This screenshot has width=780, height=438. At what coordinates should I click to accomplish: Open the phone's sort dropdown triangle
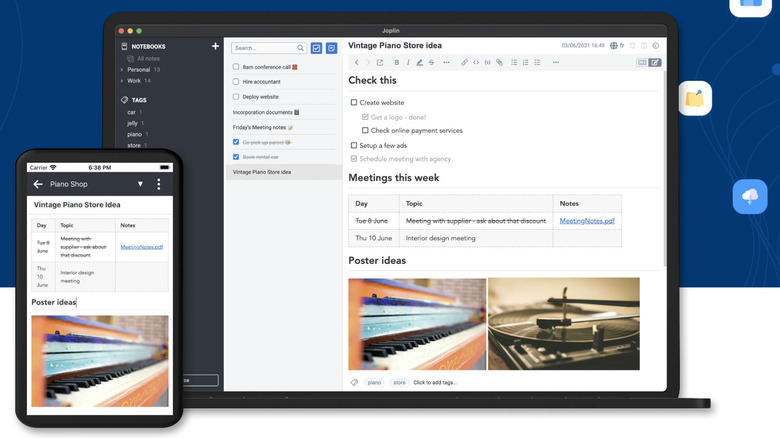(140, 184)
